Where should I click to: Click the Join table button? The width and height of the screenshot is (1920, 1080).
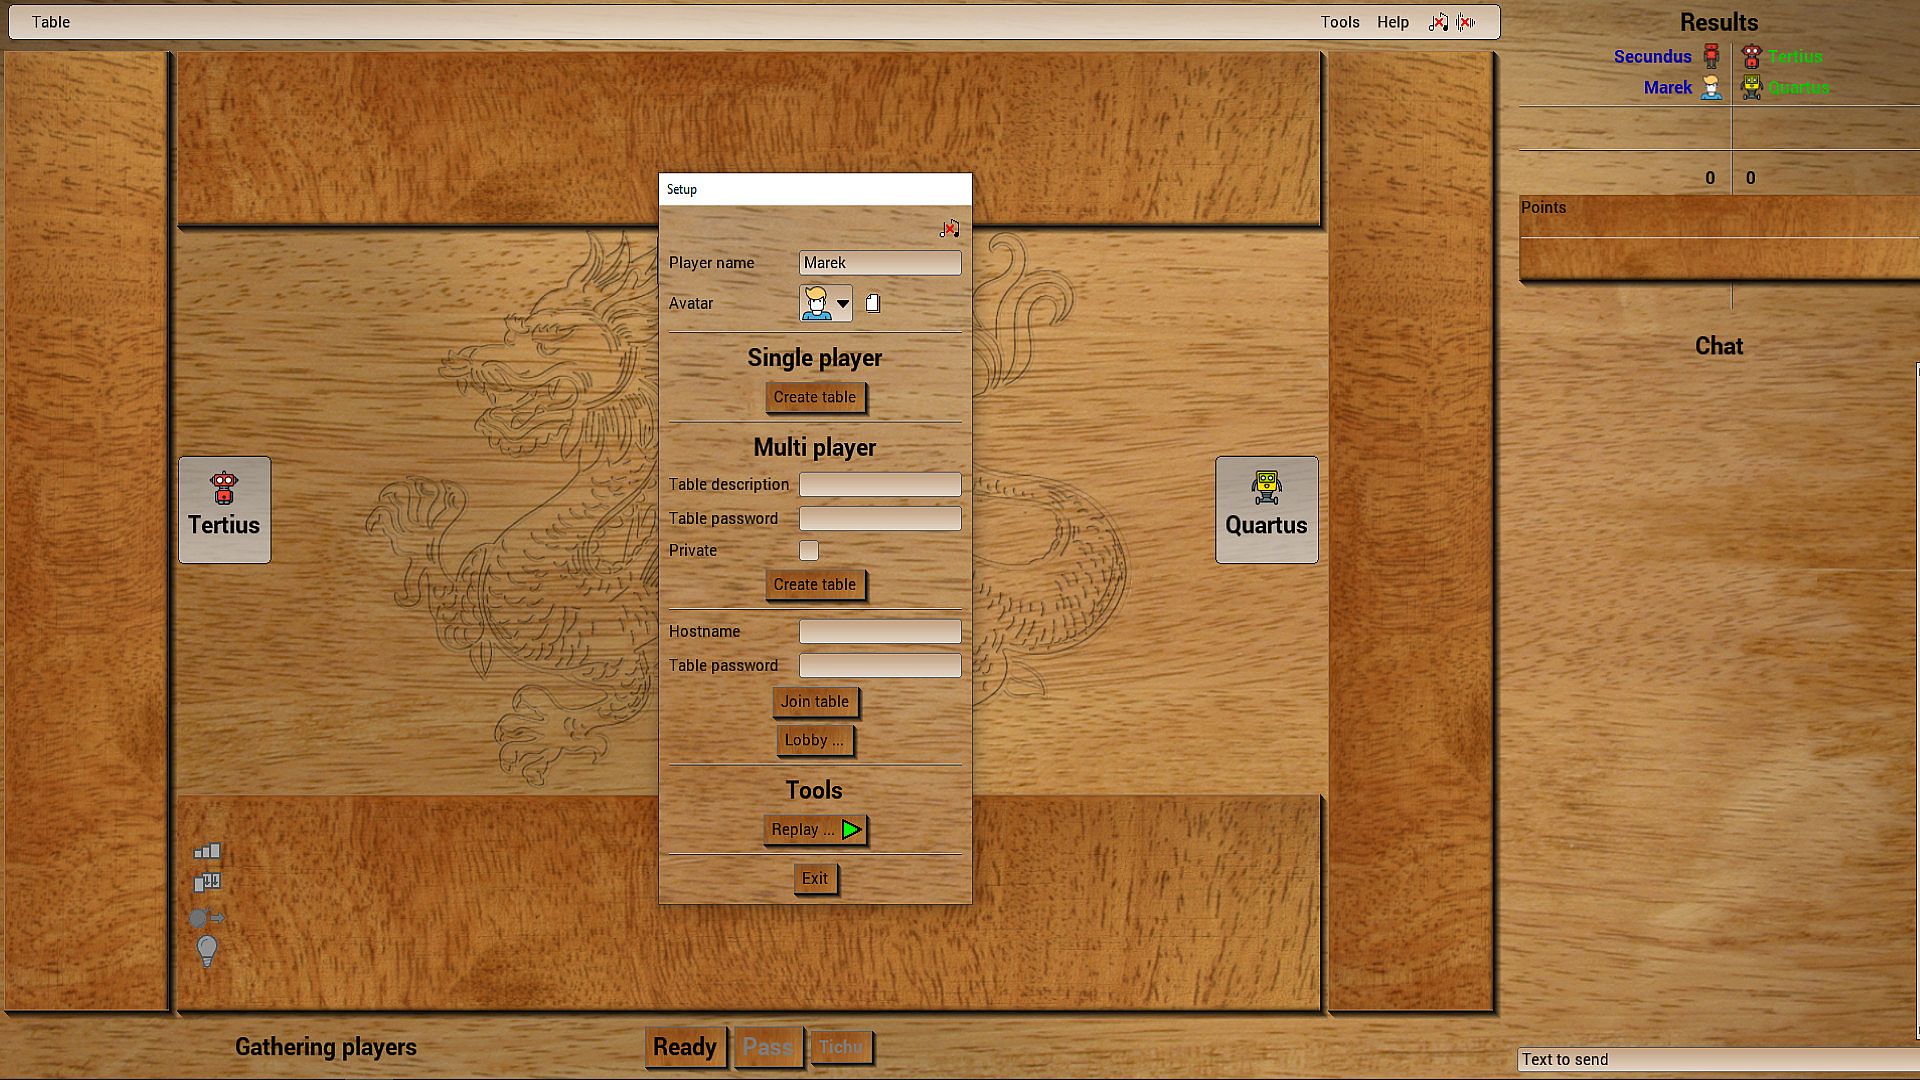point(814,701)
